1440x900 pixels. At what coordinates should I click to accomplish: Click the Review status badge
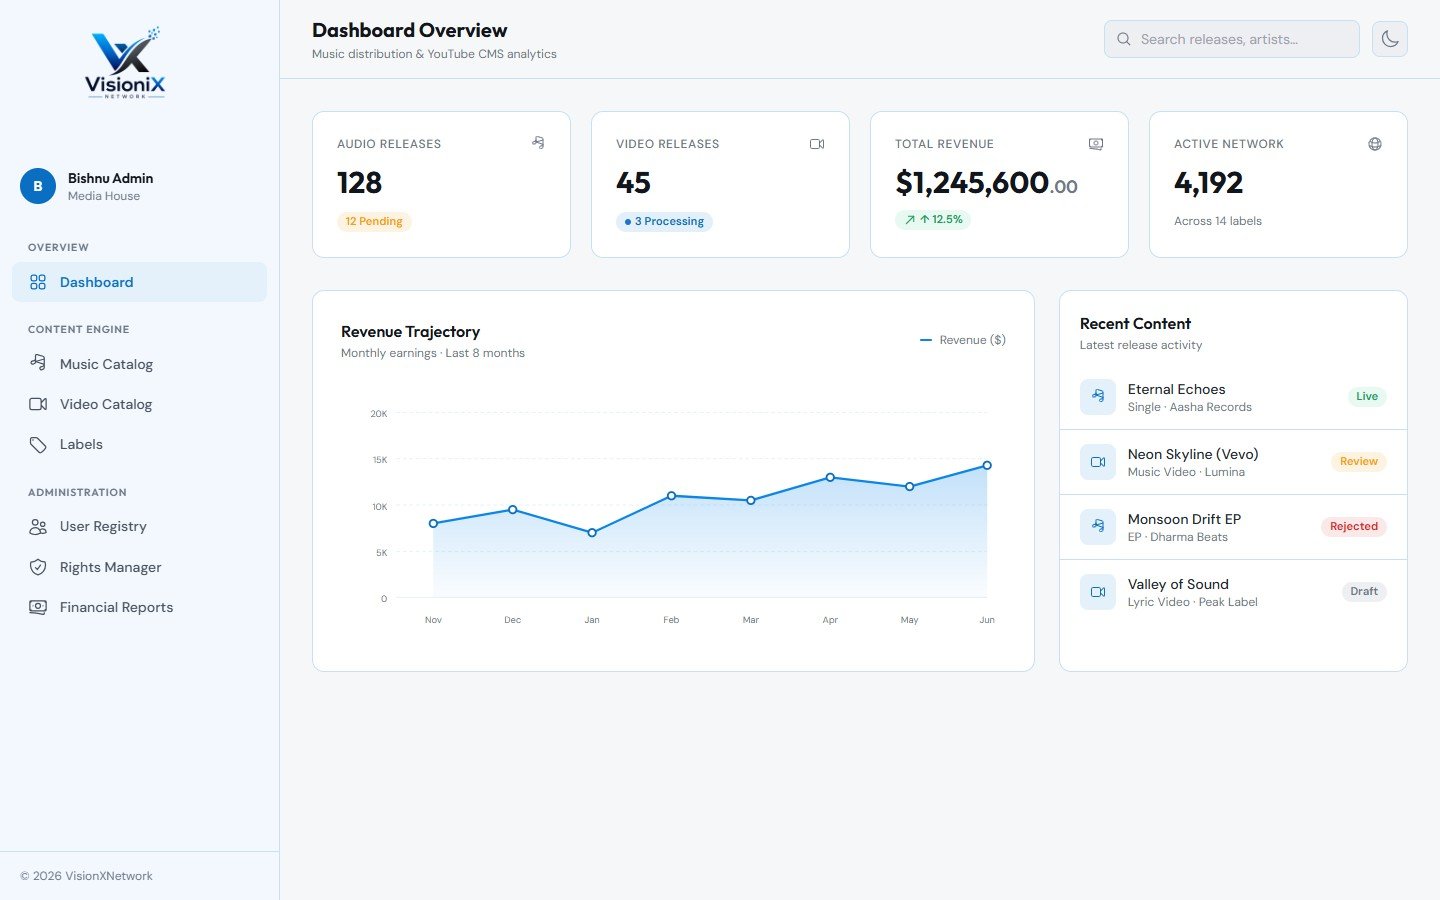1358,462
